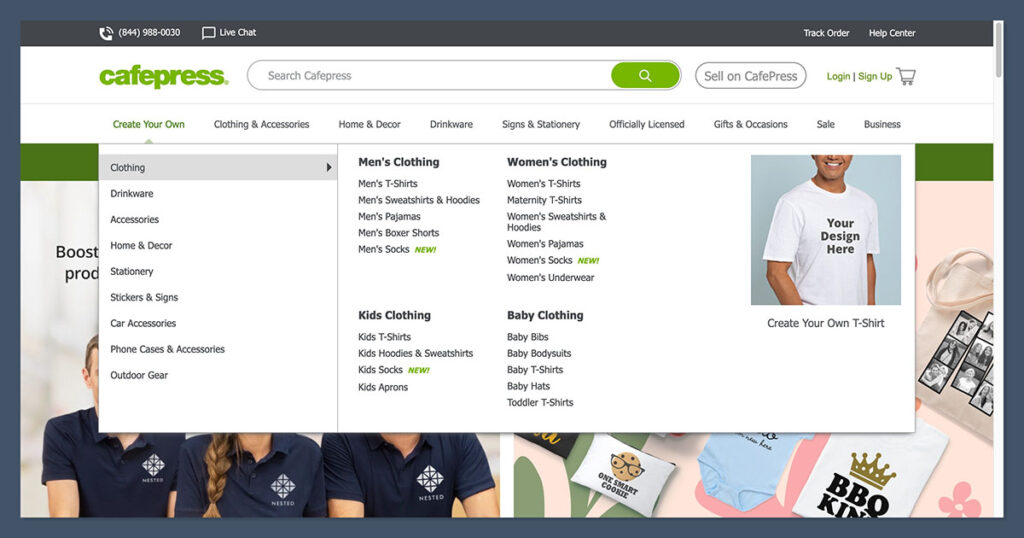Click Track Order in the top bar
The width and height of the screenshot is (1024, 538).
[x=826, y=33]
